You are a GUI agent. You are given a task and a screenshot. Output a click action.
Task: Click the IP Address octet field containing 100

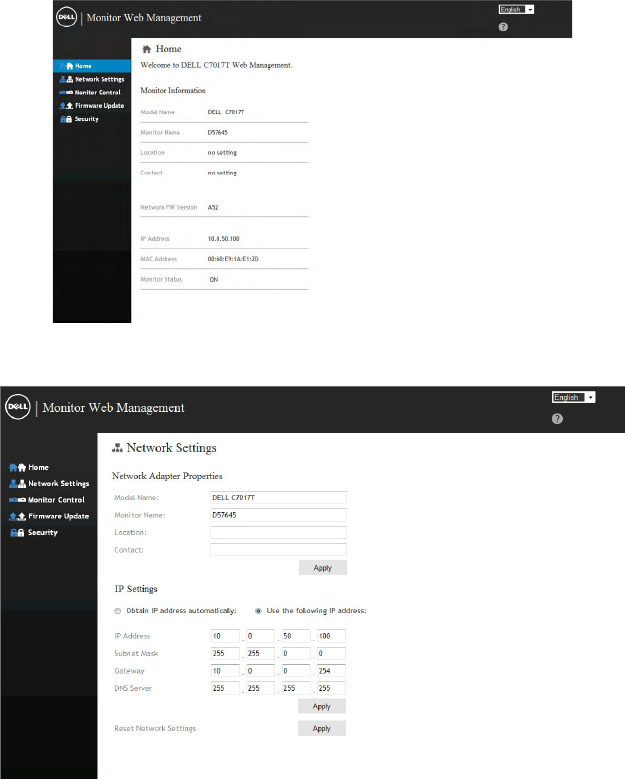click(331, 636)
